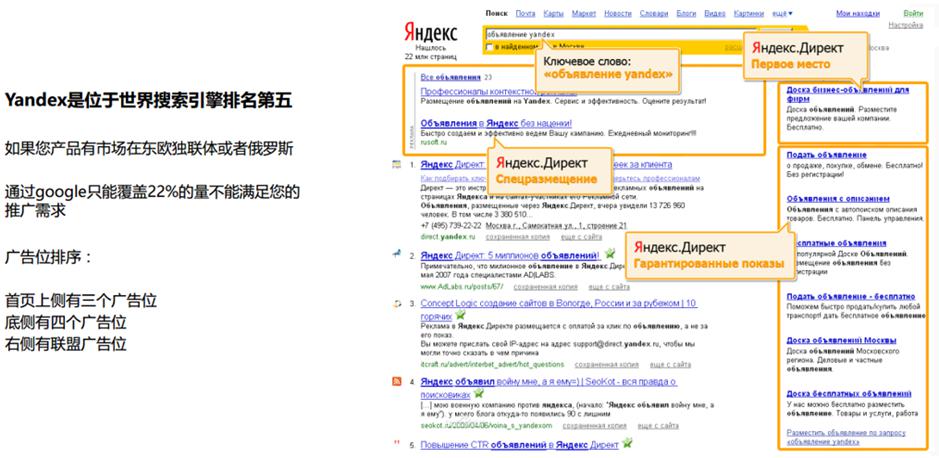Click the favicon beside search result 3

[396, 304]
